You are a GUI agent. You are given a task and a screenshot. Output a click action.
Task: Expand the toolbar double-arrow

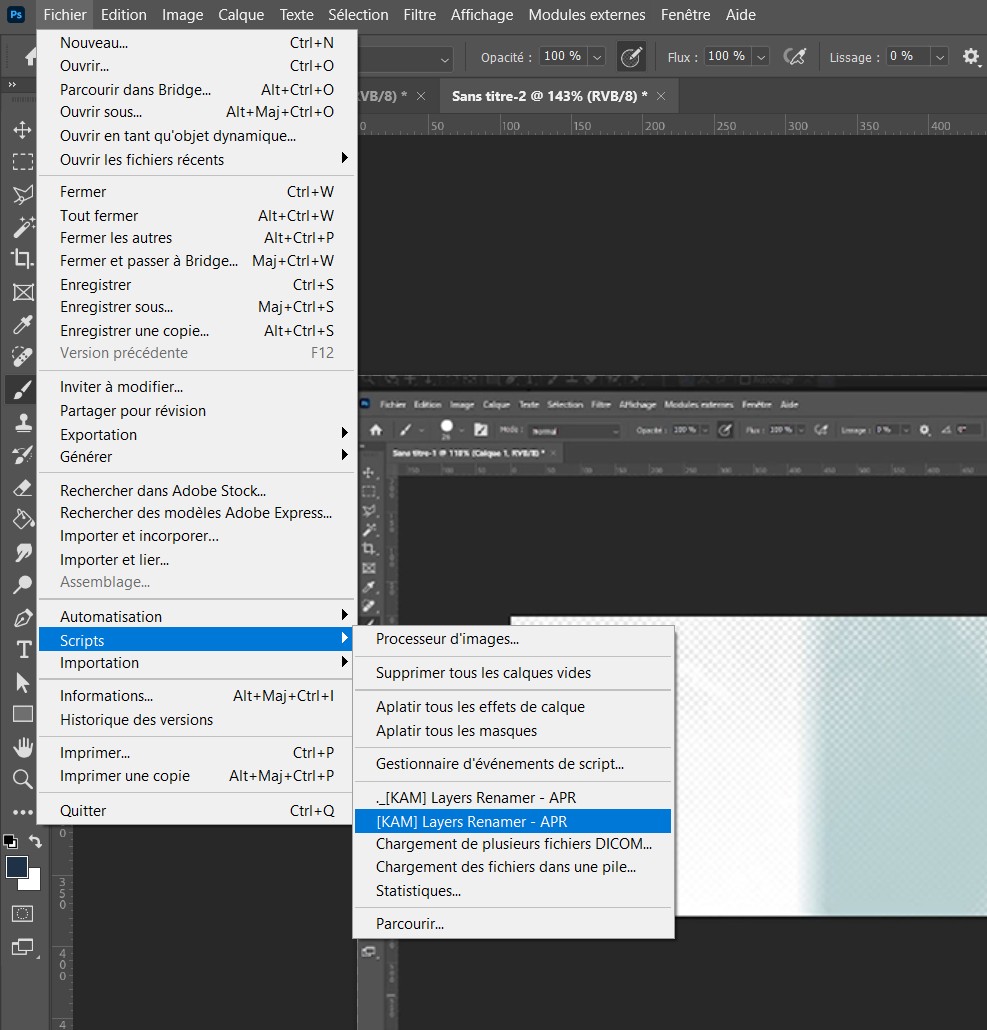pyautogui.click(x=12, y=85)
